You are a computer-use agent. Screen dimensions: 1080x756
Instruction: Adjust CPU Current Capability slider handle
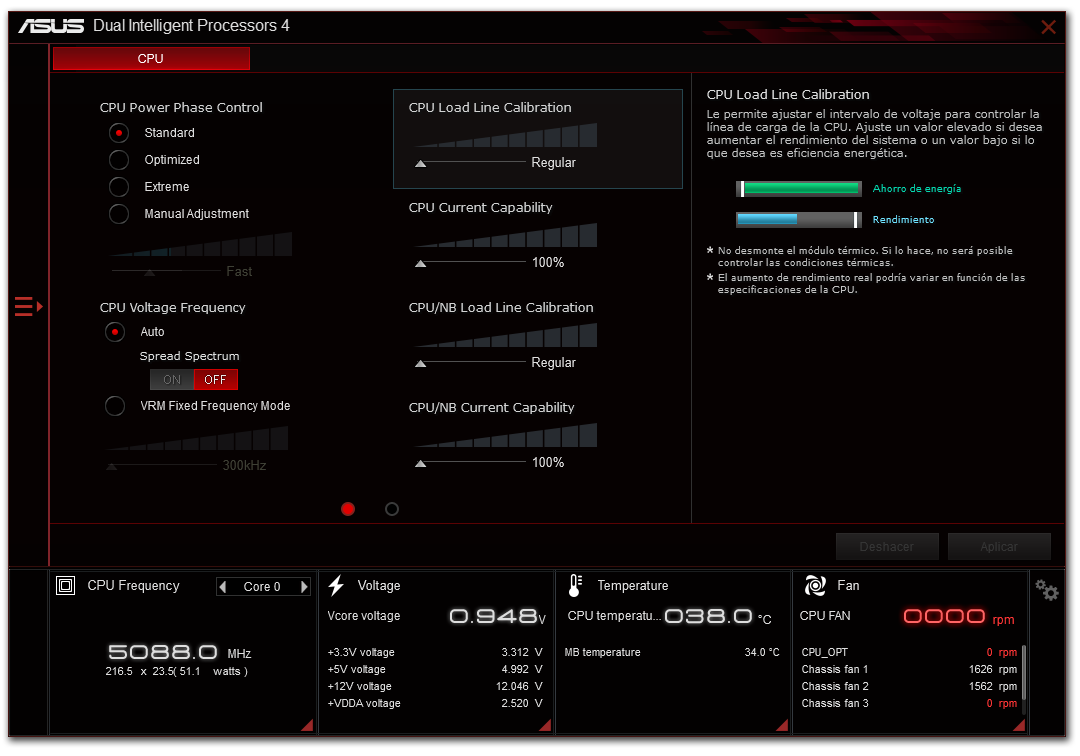click(420, 264)
